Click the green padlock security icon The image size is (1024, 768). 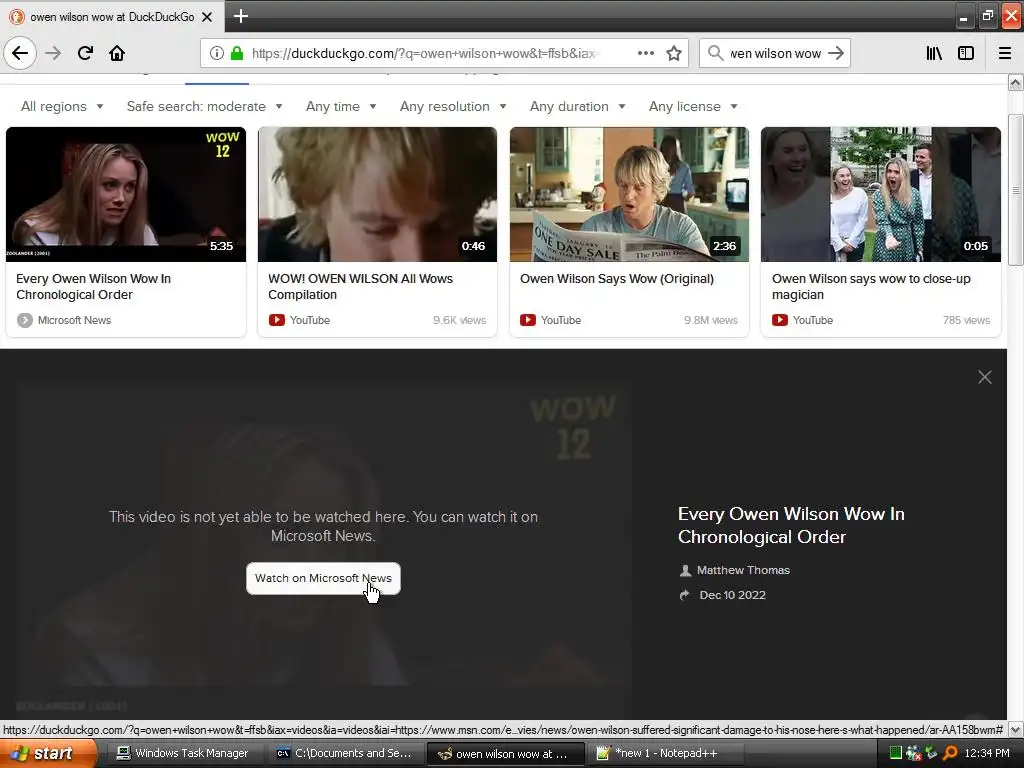point(237,53)
